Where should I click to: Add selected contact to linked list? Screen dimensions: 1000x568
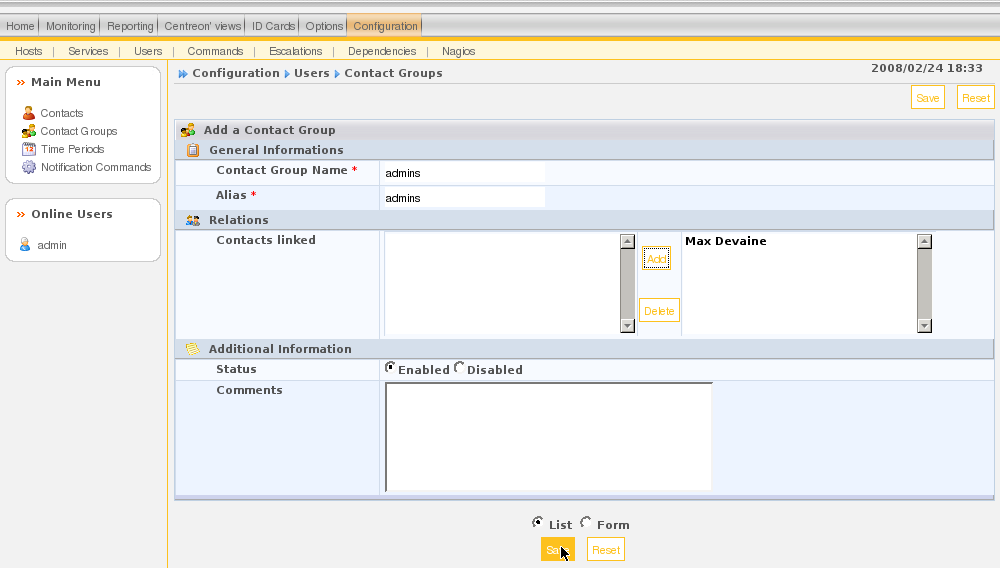[x=656, y=259]
